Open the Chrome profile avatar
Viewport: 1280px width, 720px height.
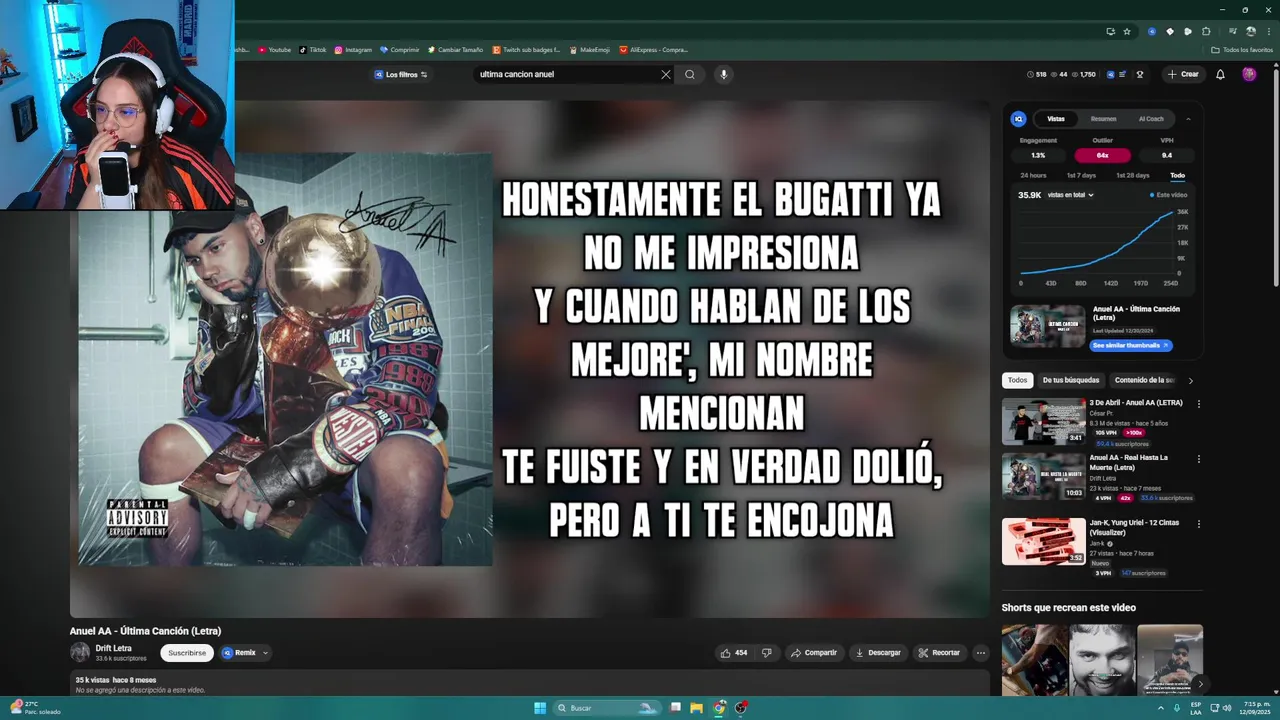(1251, 31)
